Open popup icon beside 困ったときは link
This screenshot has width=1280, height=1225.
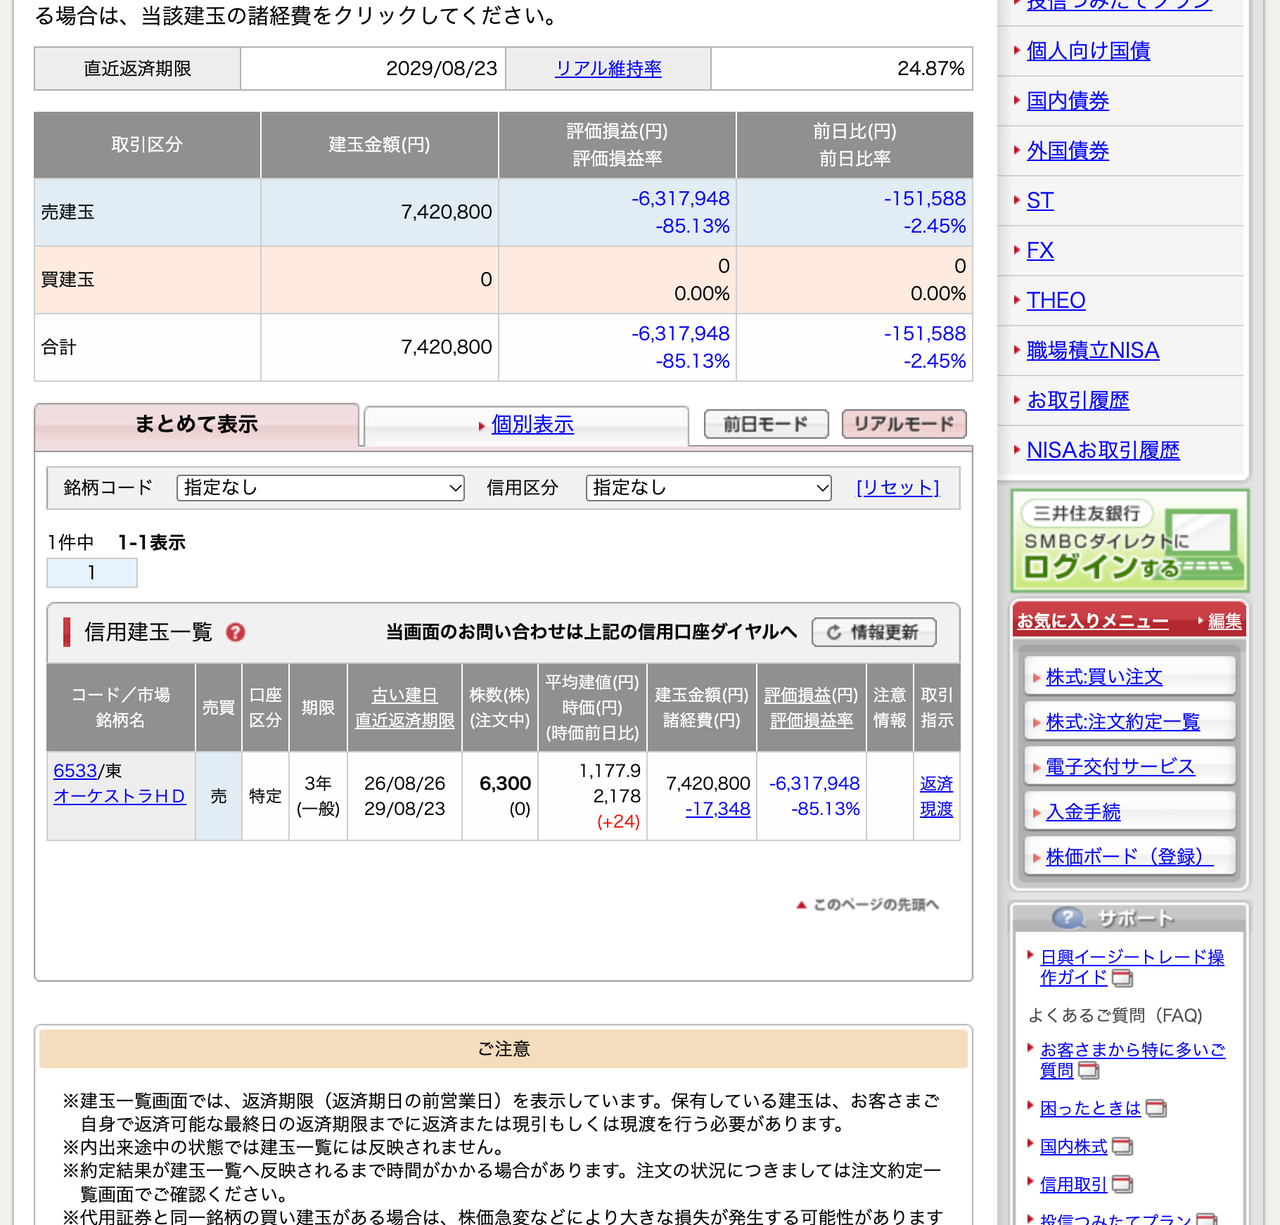click(1156, 1108)
